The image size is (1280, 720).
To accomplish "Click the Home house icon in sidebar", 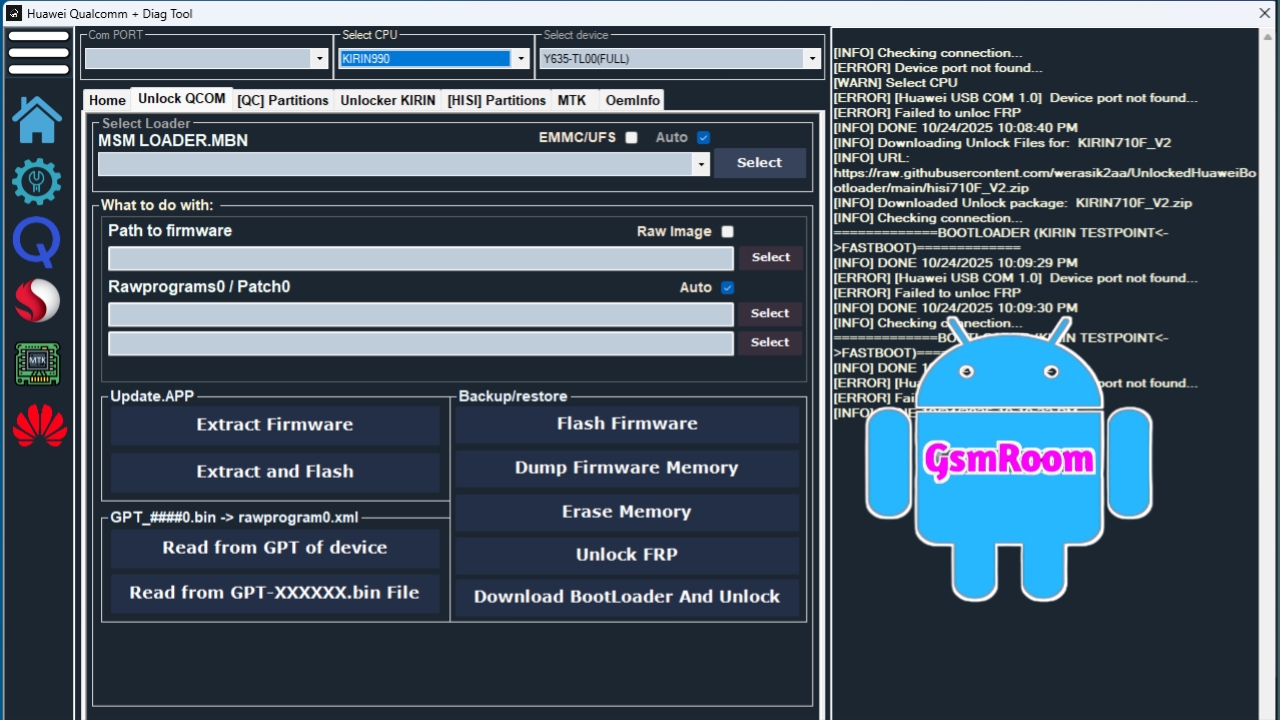I will (x=37, y=120).
